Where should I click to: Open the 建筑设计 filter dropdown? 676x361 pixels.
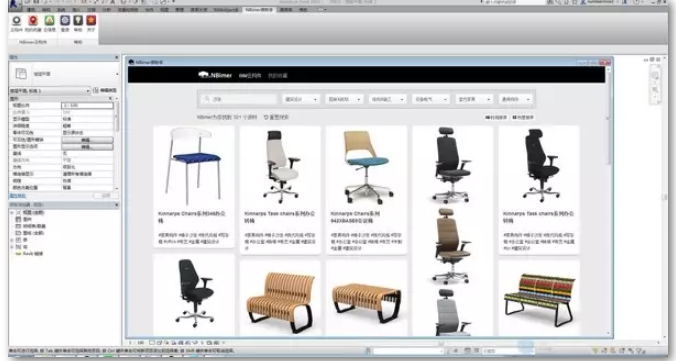(301, 99)
